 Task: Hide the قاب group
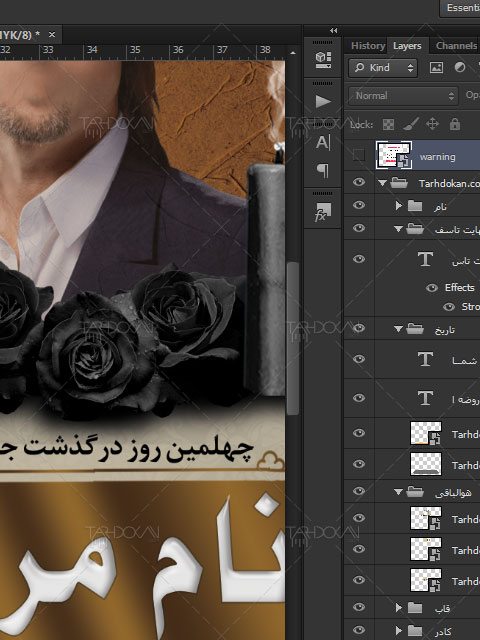coord(359,607)
